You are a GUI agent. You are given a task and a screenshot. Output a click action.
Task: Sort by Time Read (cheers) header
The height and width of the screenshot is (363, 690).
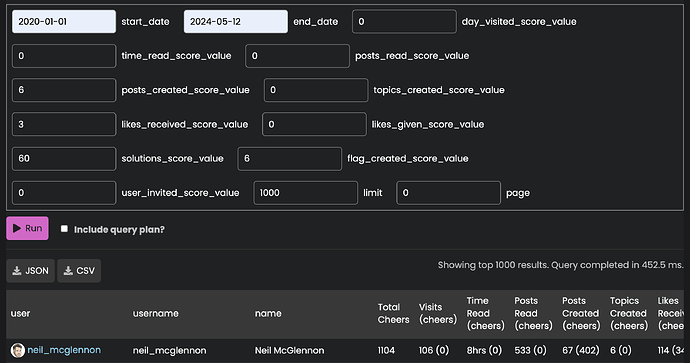[485, 313]
